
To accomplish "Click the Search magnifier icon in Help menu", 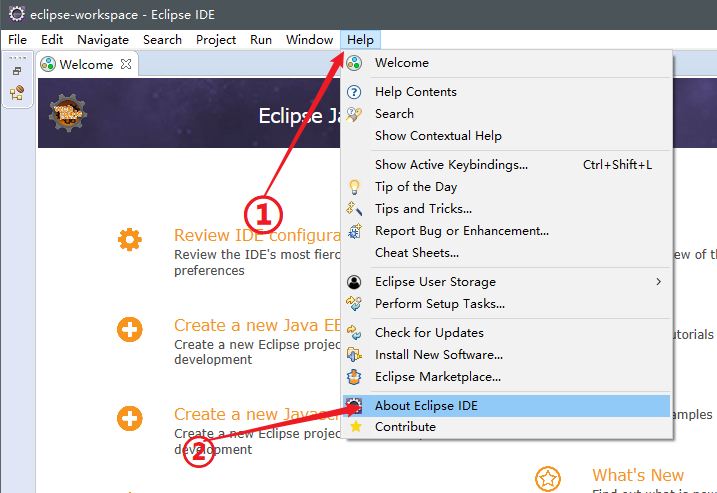I will click(354, 114).
